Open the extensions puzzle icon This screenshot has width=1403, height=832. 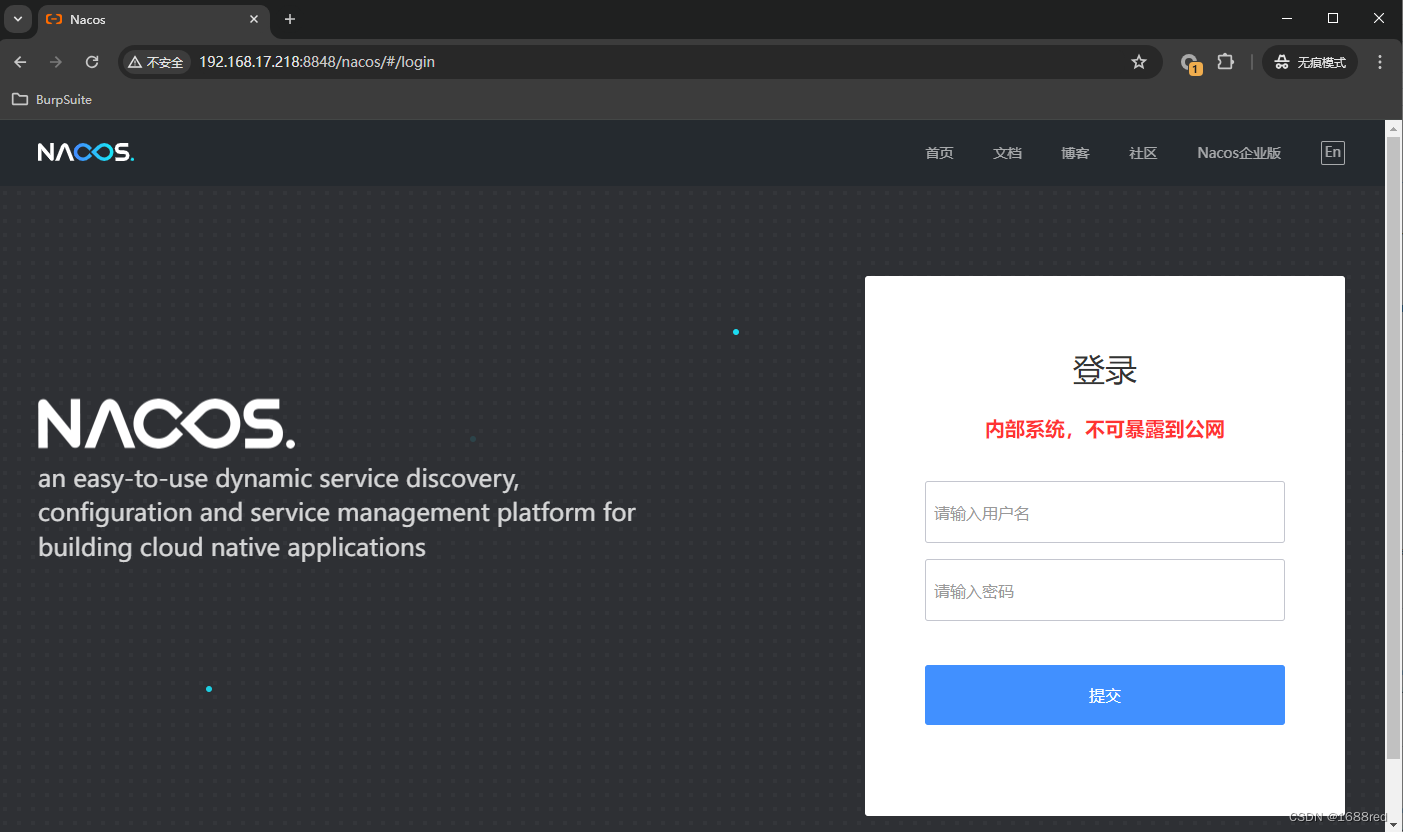coord(1225,62)
